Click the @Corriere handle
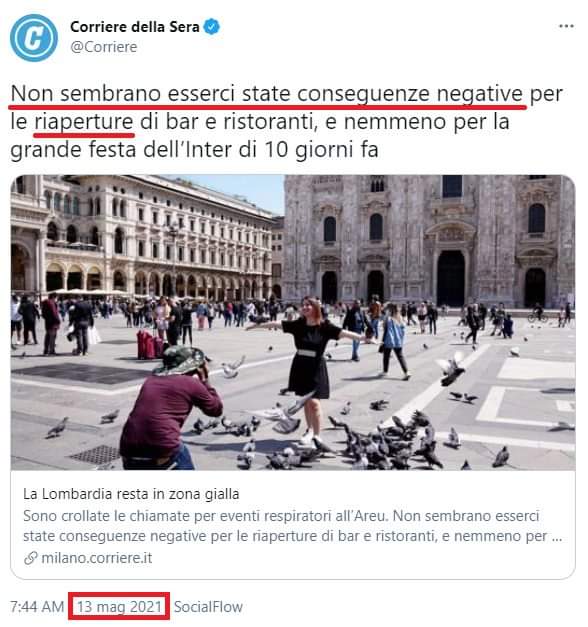 [104, 47]
